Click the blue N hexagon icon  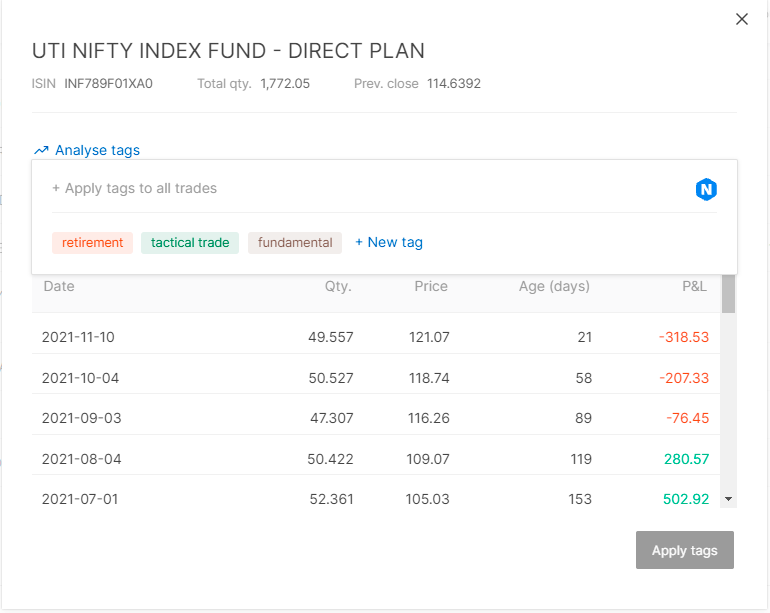pos(706,189)
